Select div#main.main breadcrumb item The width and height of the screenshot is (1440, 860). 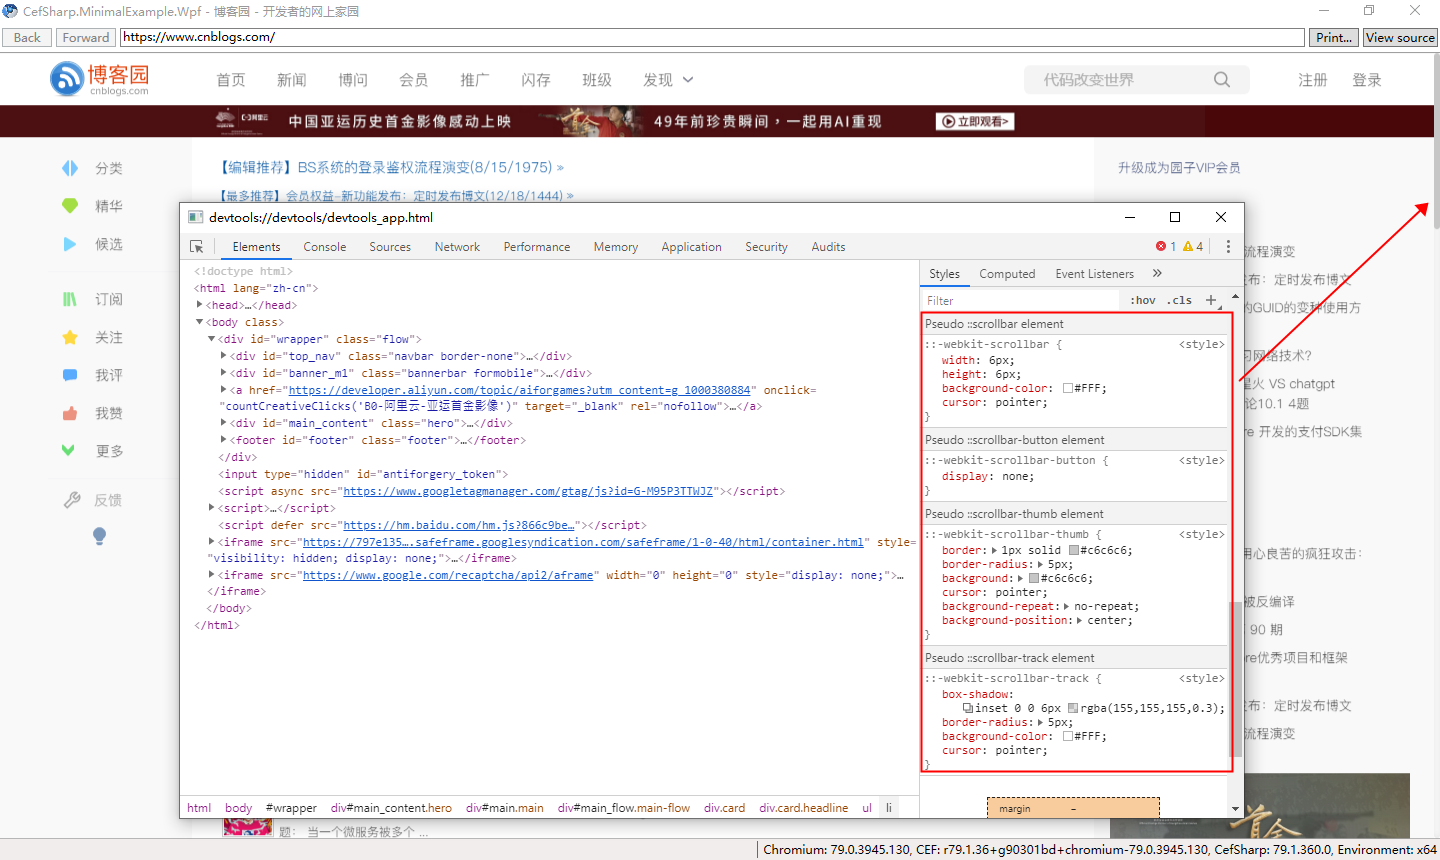[505, 808]
